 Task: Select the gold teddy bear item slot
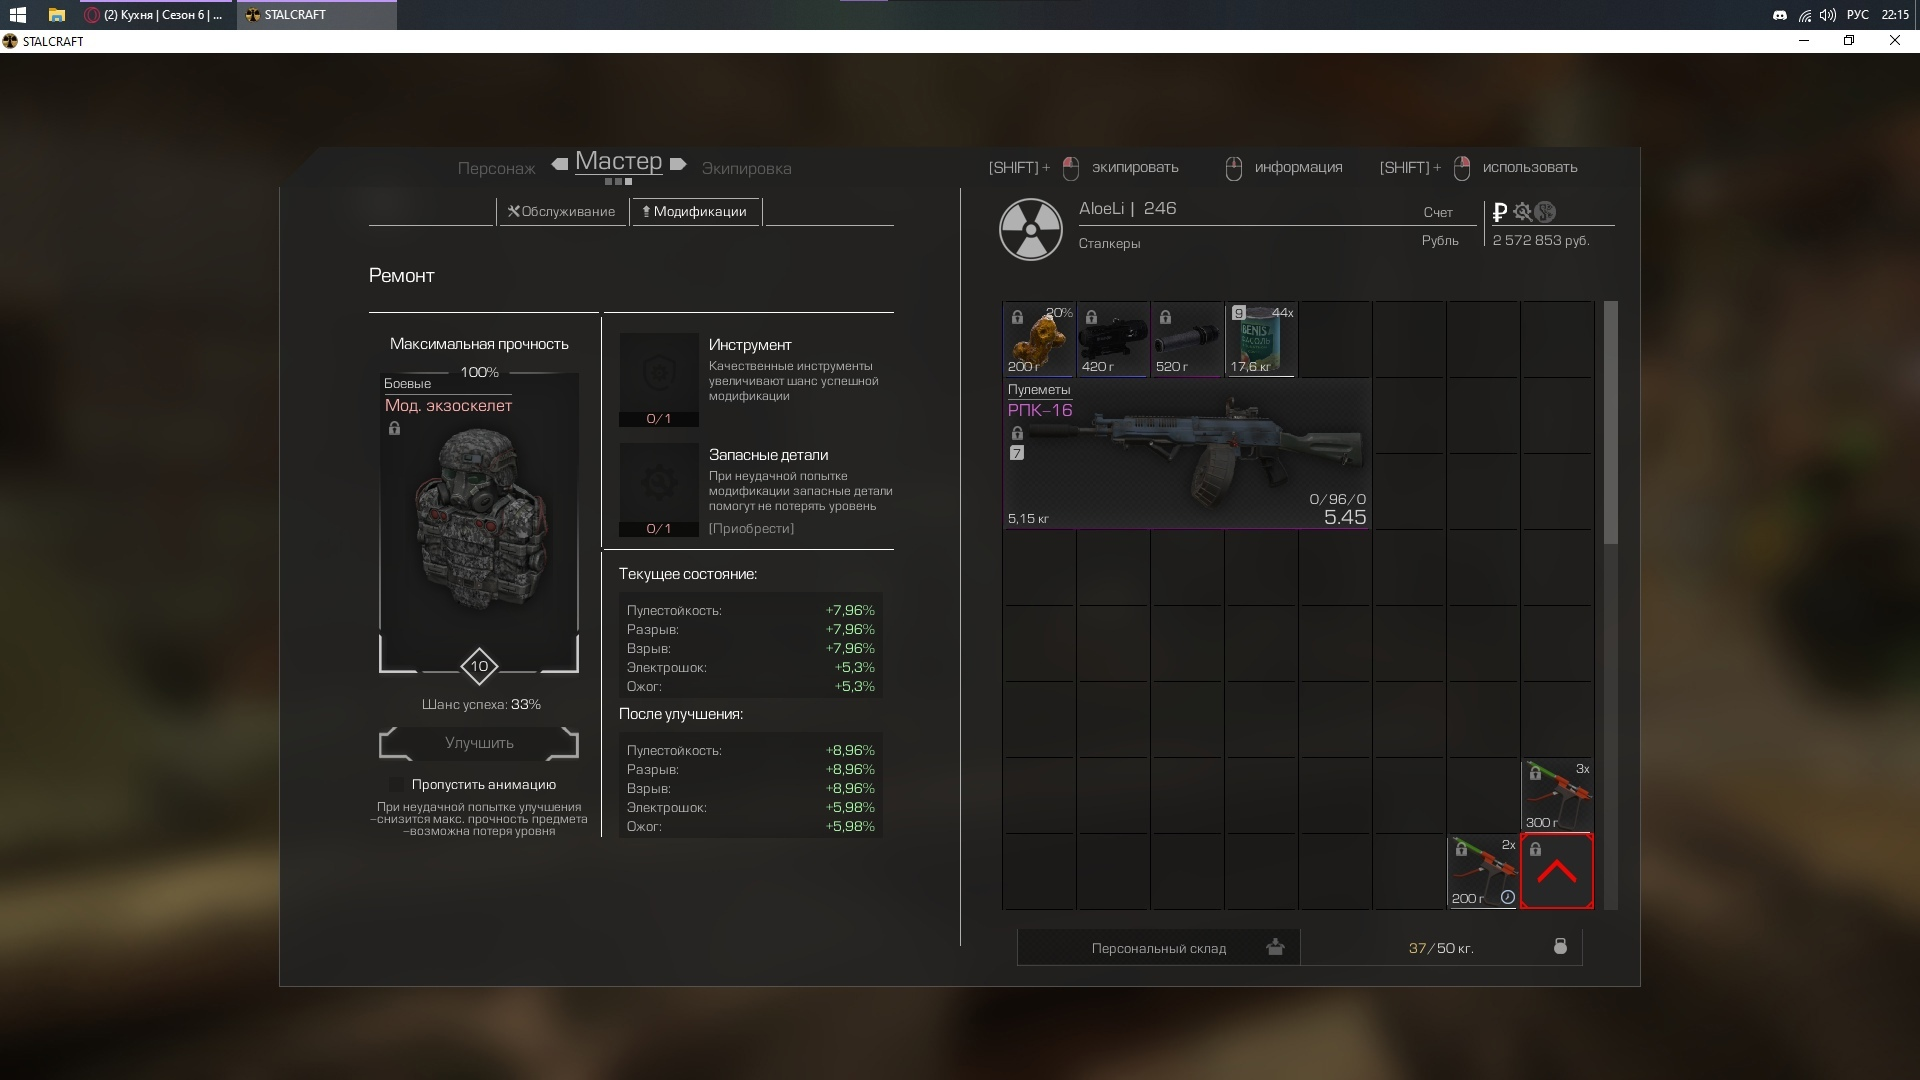[1038, 339]
